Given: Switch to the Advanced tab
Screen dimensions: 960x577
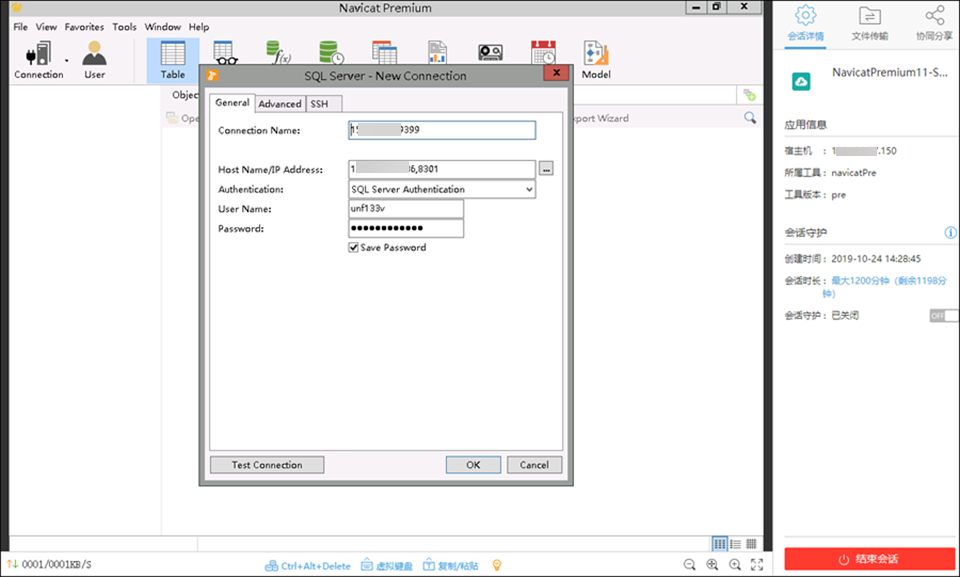Looking at the screenshot, I should click(x=280, y=104).
